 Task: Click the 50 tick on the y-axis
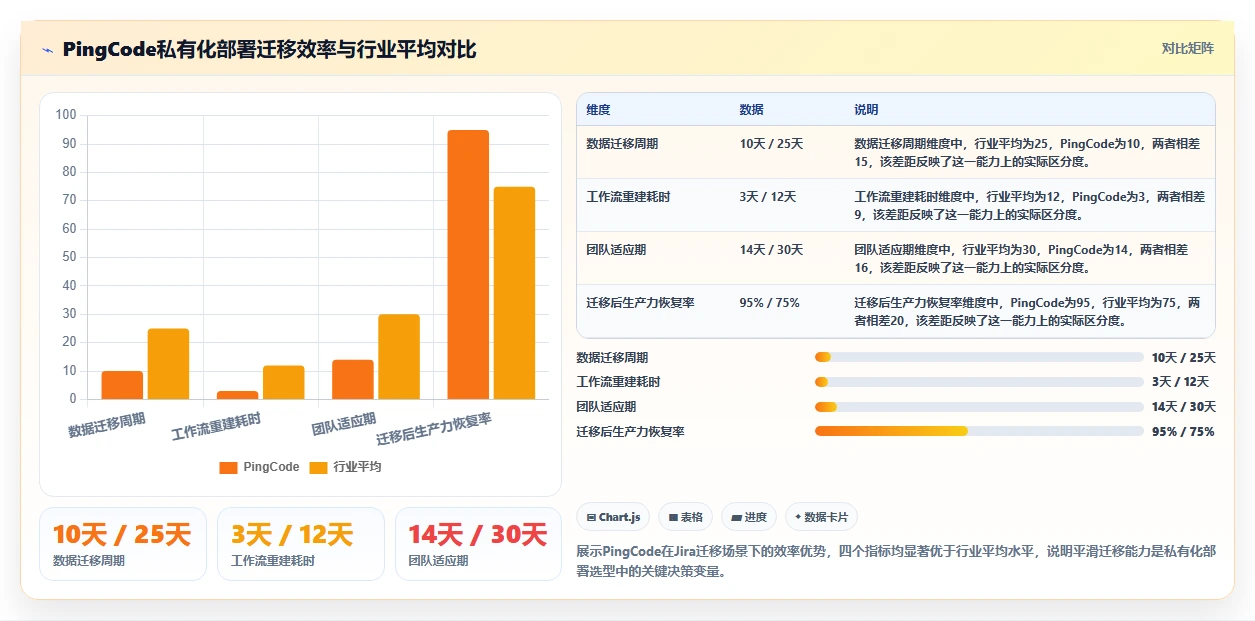69,257
